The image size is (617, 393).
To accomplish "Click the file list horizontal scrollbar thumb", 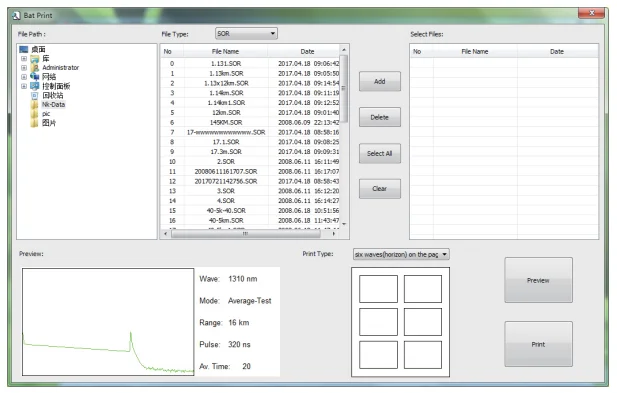I will 246,234.
